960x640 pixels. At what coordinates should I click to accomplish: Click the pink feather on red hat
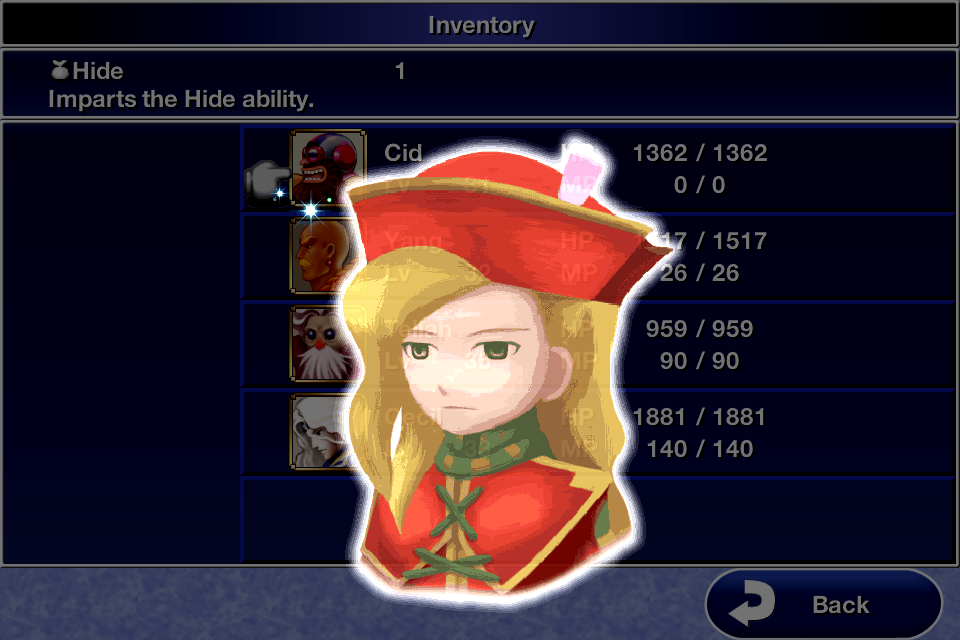(x=583, y=172)
